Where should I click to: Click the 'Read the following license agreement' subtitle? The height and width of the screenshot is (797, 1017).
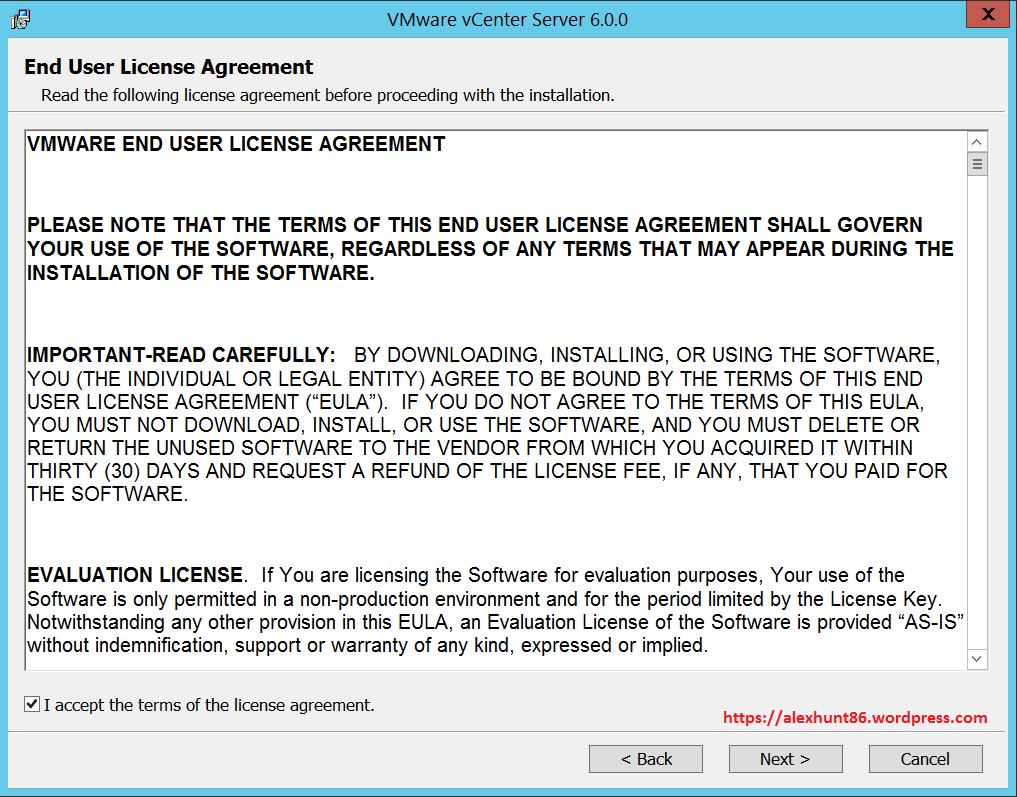click(x=328, y=95)
